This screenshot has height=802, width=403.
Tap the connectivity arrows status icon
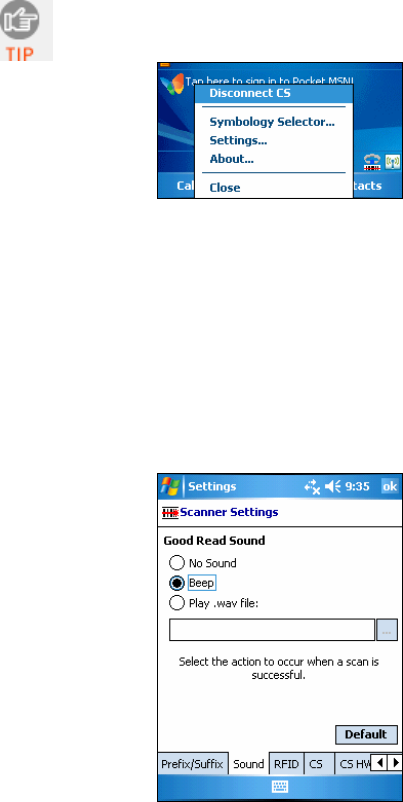click(311, 486)
